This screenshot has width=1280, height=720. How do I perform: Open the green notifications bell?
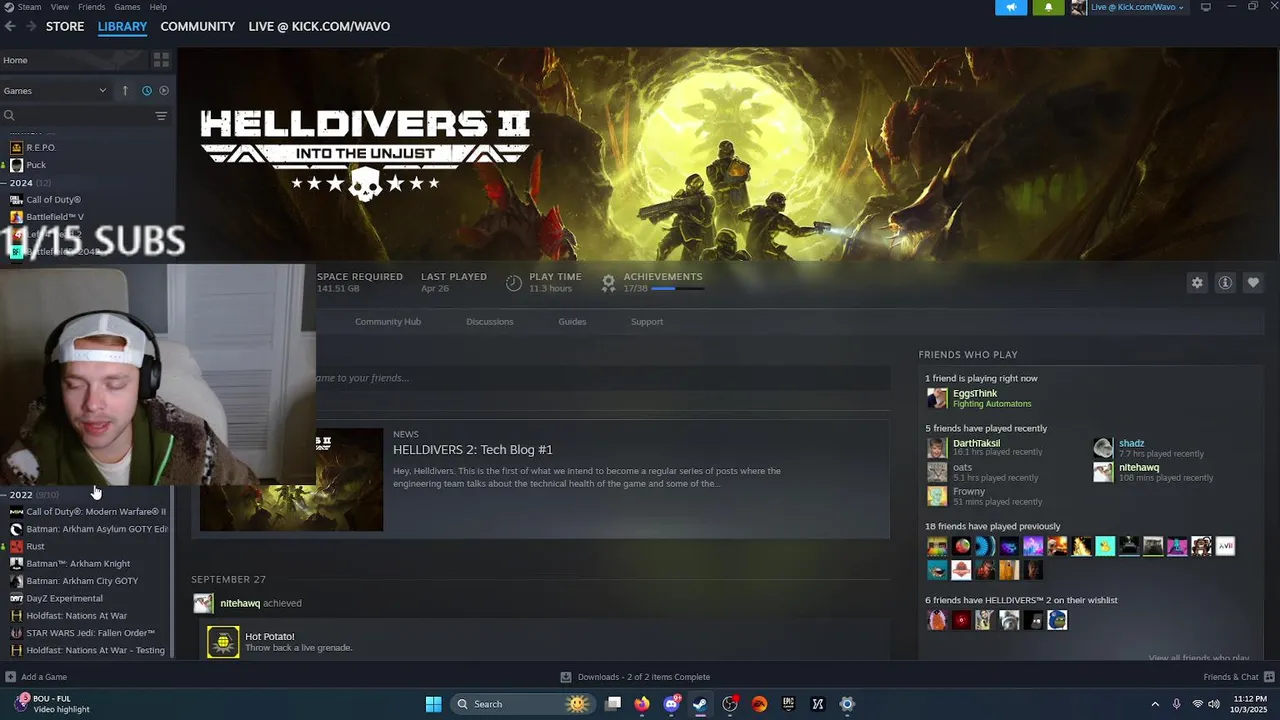1048,7
